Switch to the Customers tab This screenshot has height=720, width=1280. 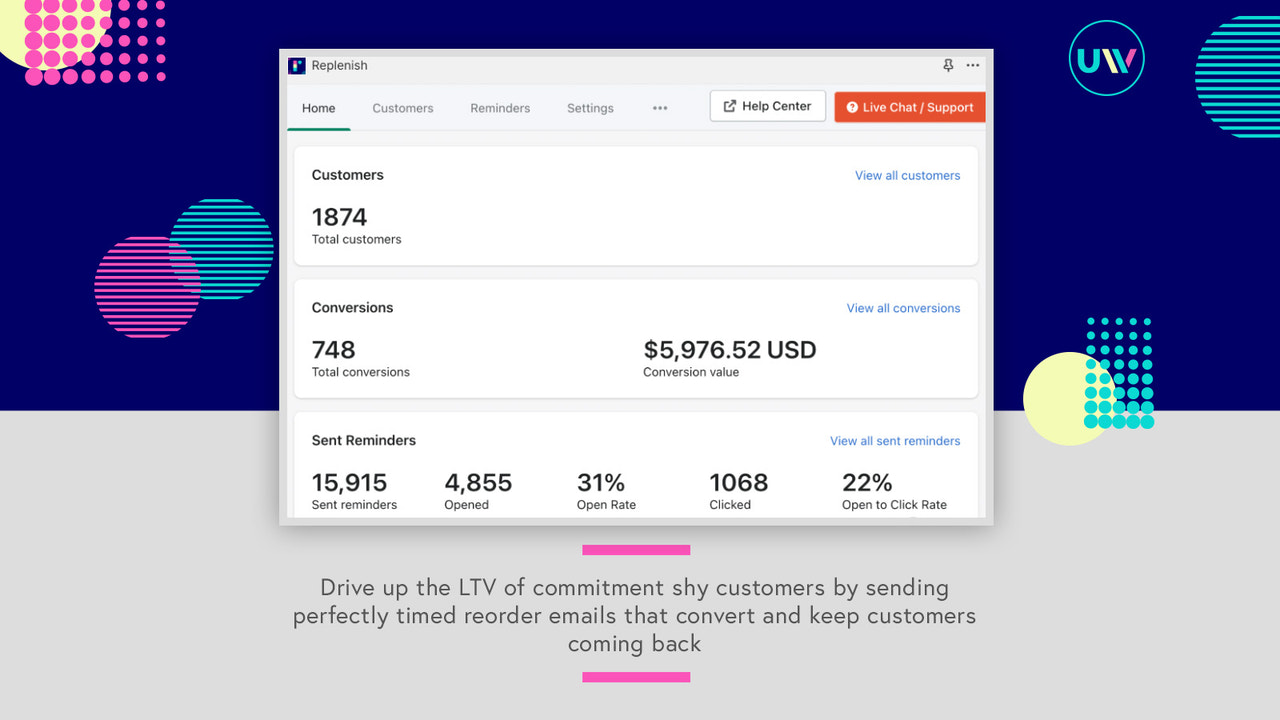point(402,108)
